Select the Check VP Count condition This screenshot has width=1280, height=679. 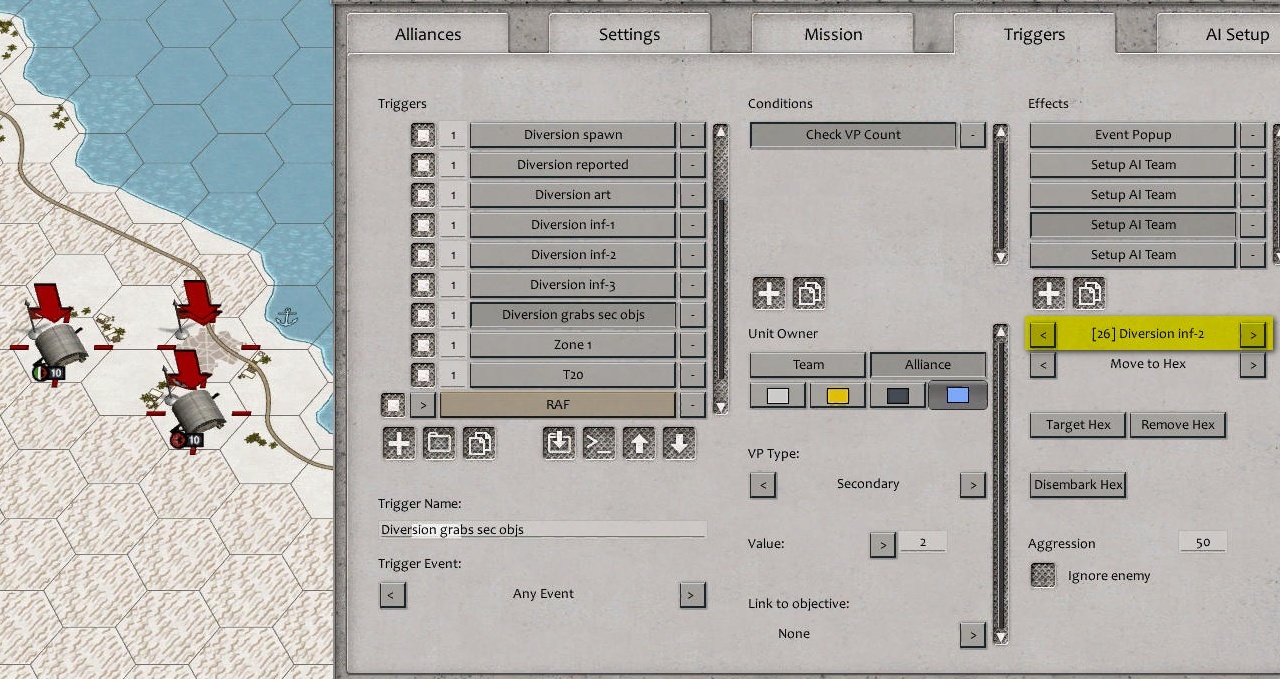pos(853,135)
